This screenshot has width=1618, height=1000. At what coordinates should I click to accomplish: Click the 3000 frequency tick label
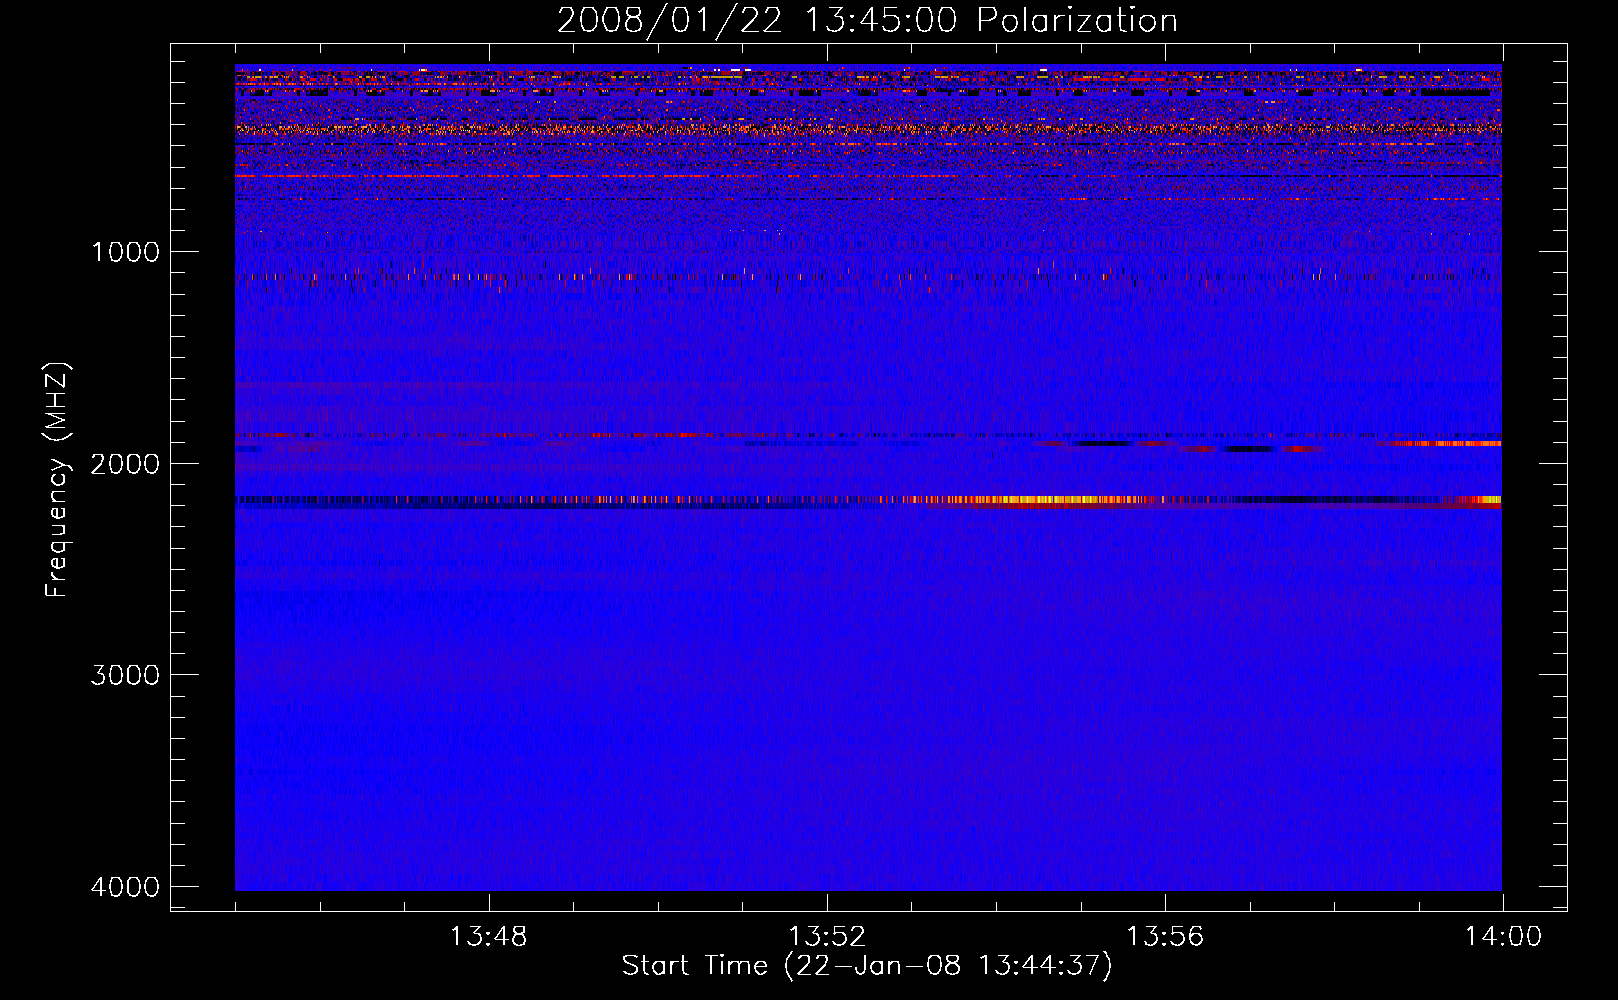point(125,675)
